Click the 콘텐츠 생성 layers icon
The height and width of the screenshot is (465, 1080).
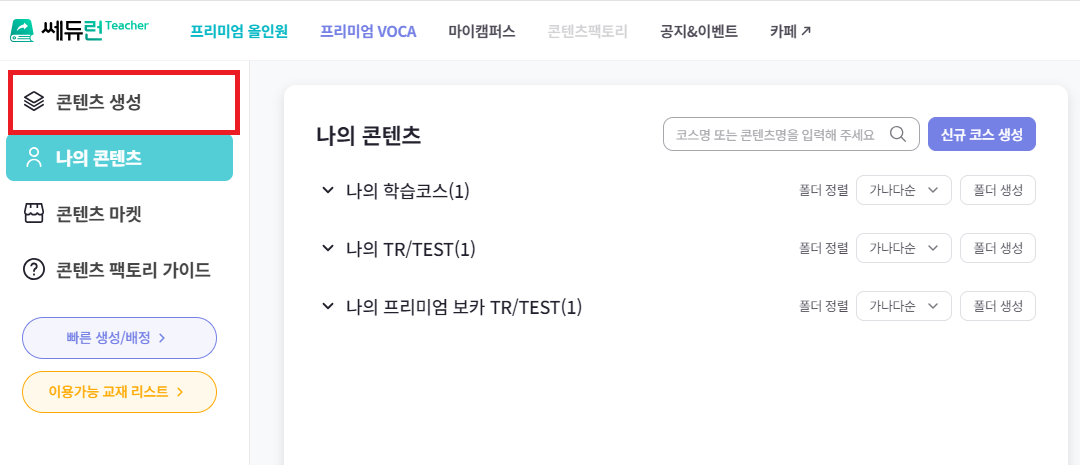34,101
